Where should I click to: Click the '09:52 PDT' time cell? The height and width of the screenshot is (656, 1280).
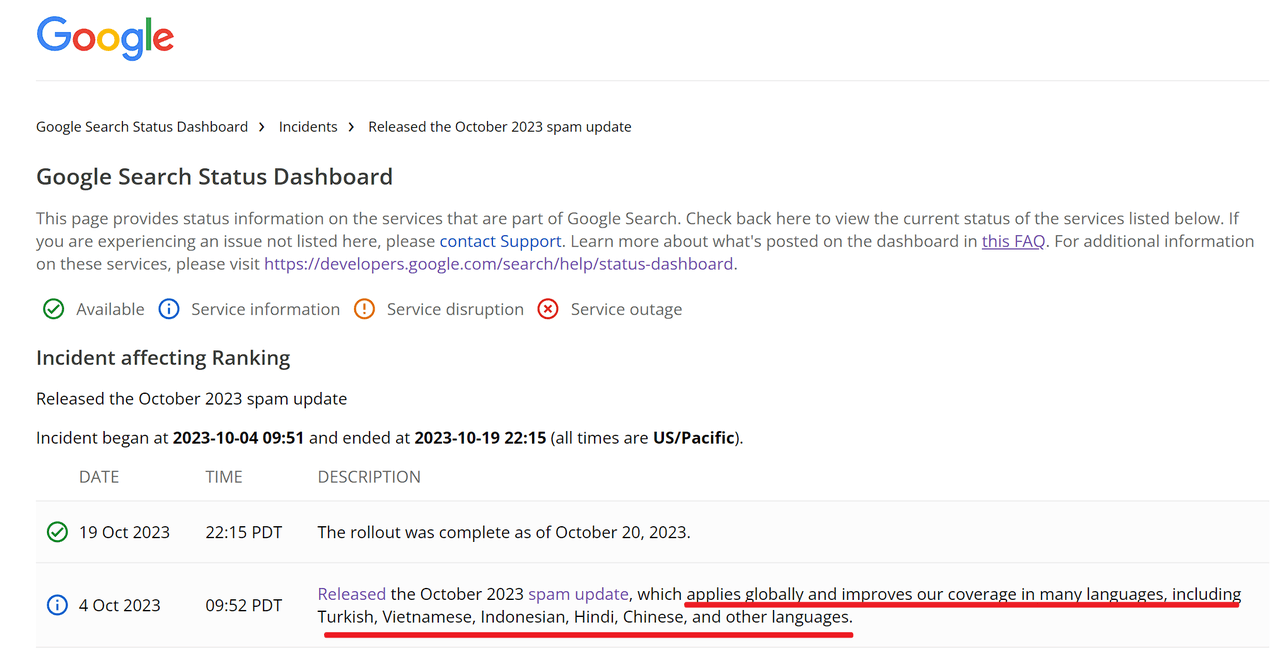click(x=244, y=605)
